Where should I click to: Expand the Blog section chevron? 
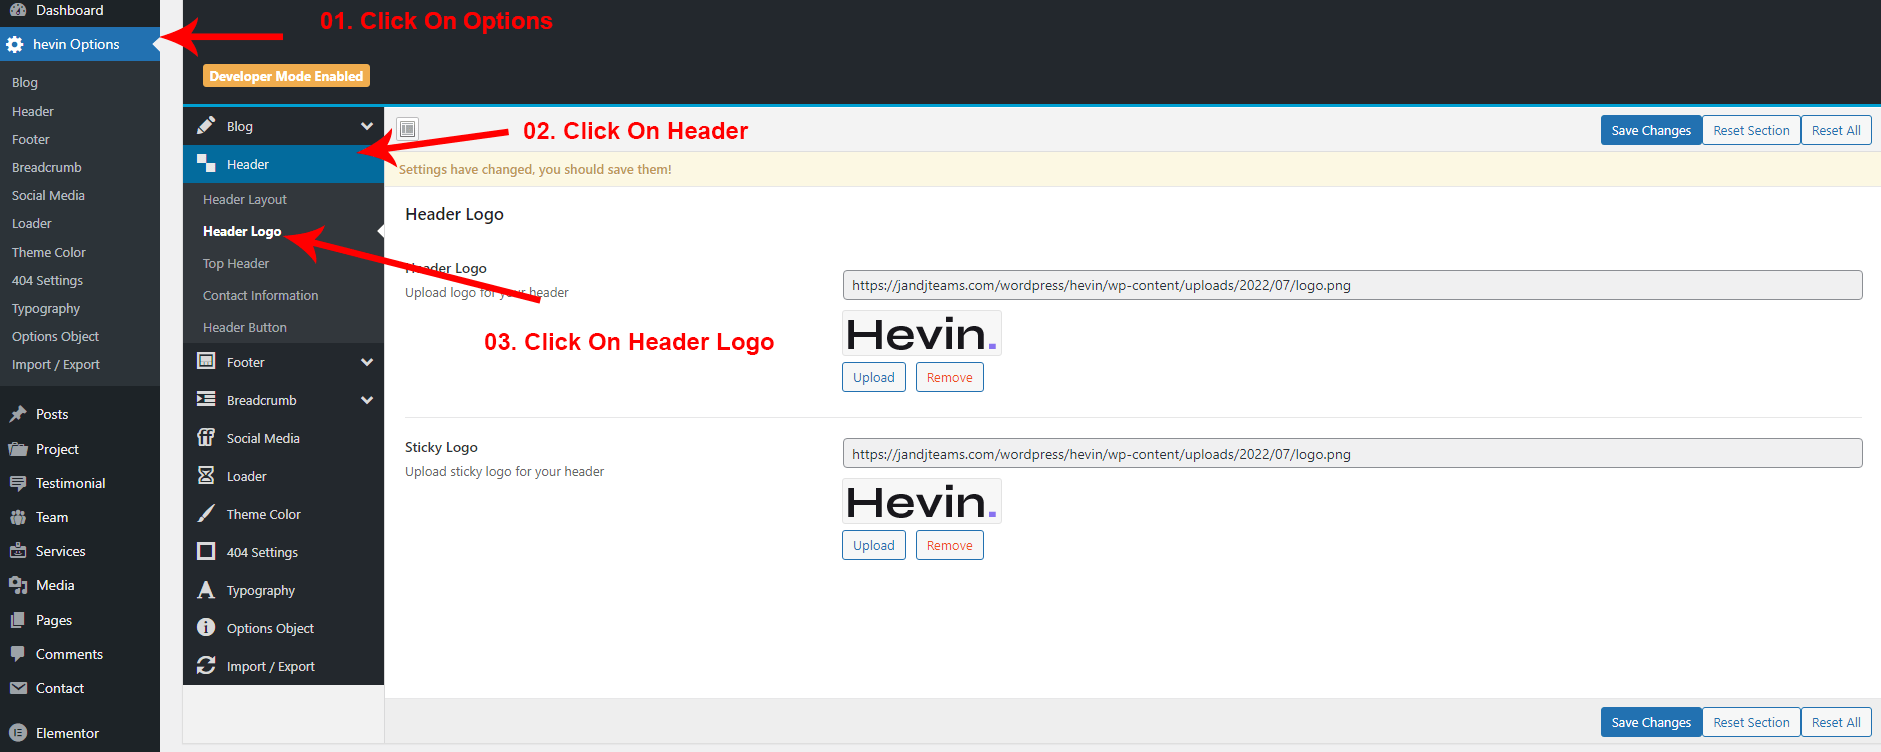(367, 126)
